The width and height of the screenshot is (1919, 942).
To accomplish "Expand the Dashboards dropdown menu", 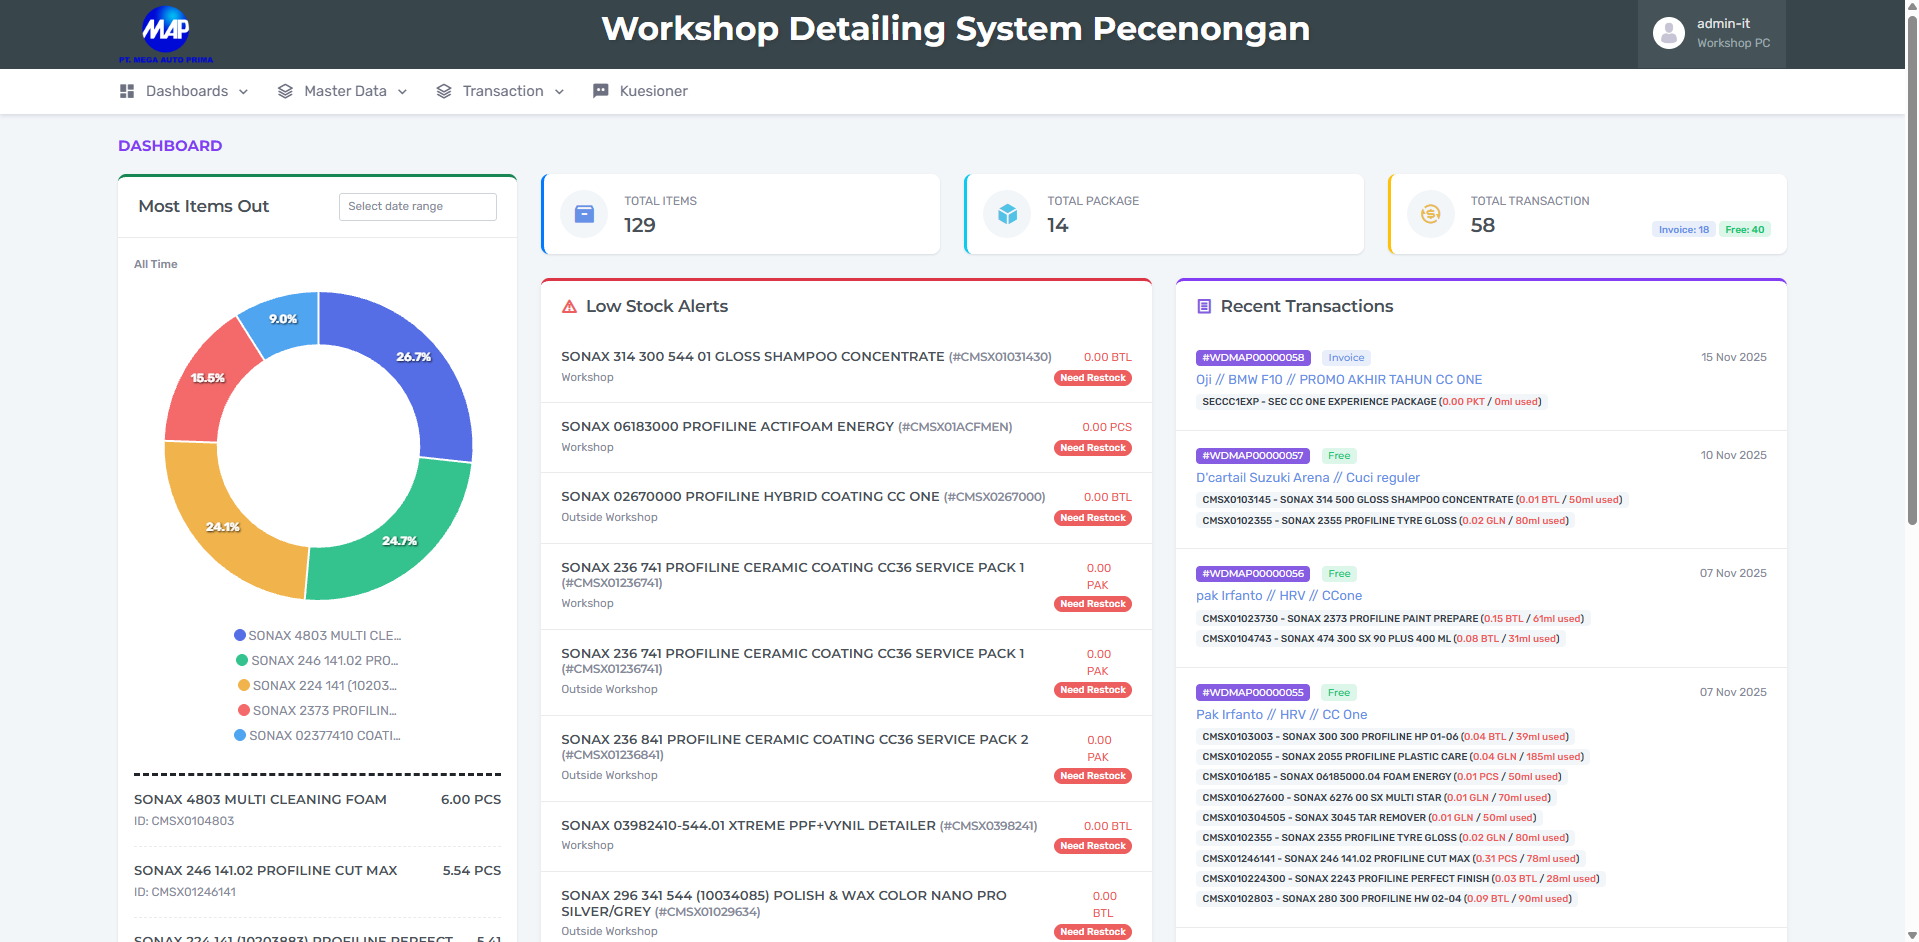I will point(186,91).
